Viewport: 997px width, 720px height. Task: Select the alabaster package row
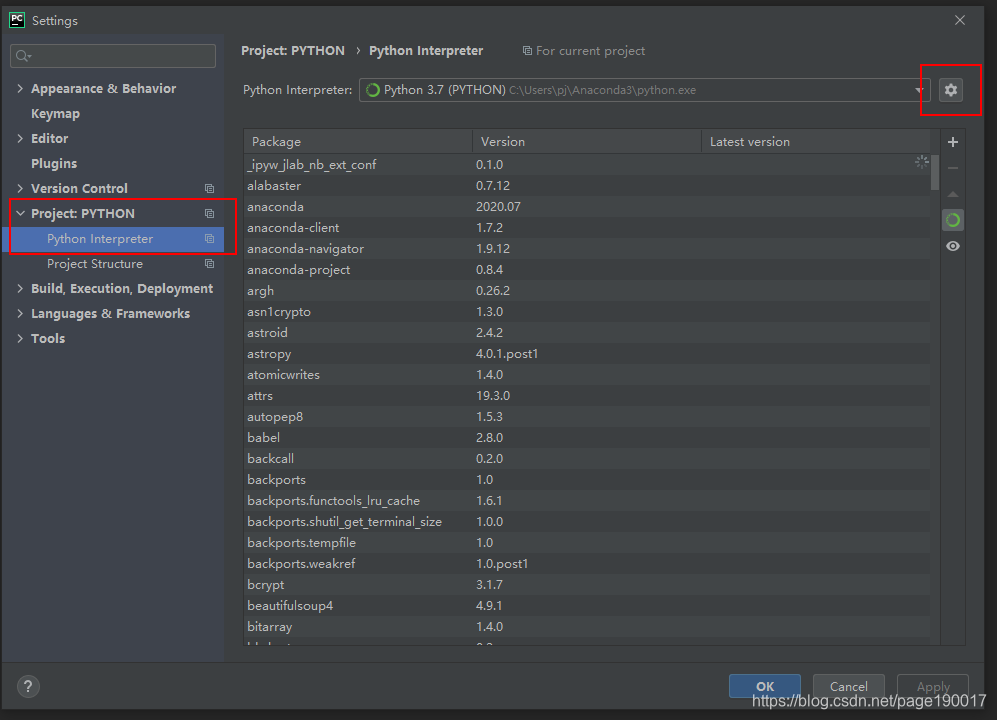click(586, 186)
